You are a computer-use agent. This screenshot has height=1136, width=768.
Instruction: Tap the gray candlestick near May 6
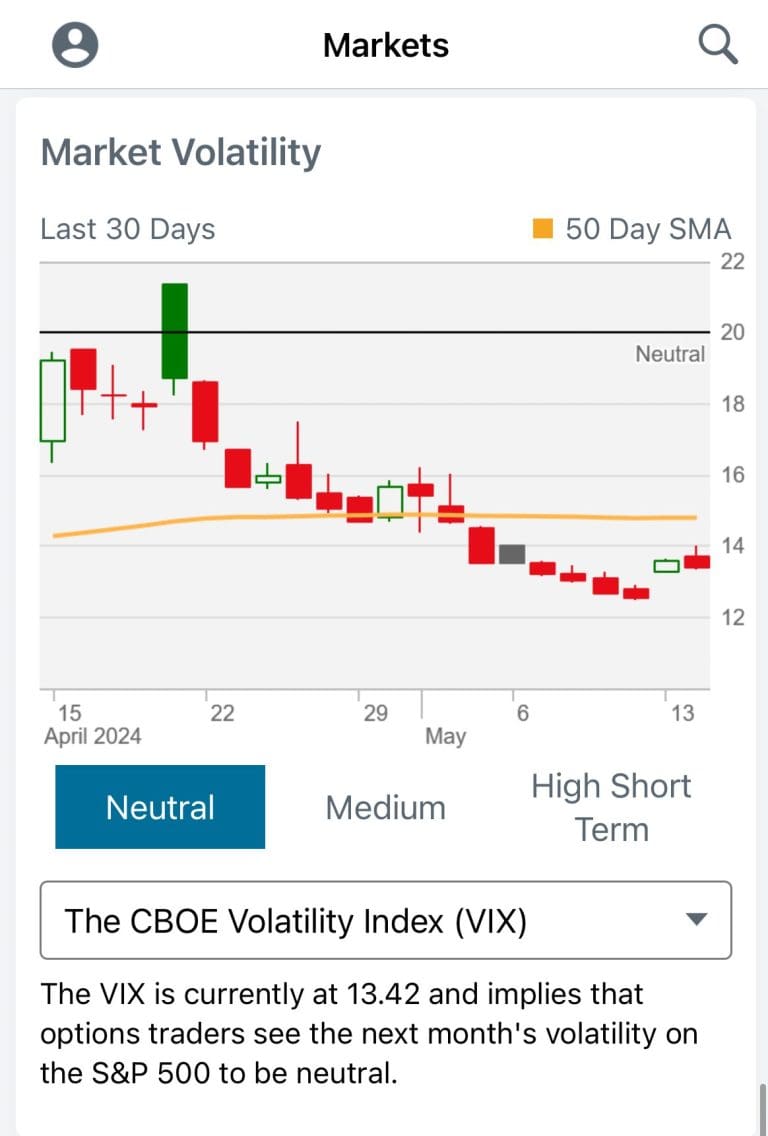pos(512,554)
